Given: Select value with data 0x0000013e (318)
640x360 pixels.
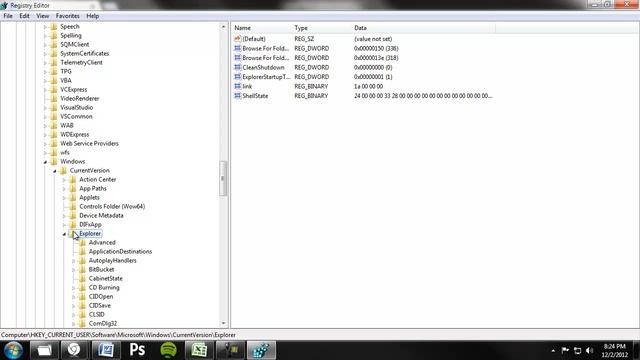Looking at the screenshot, I should (x=376, y=58).
